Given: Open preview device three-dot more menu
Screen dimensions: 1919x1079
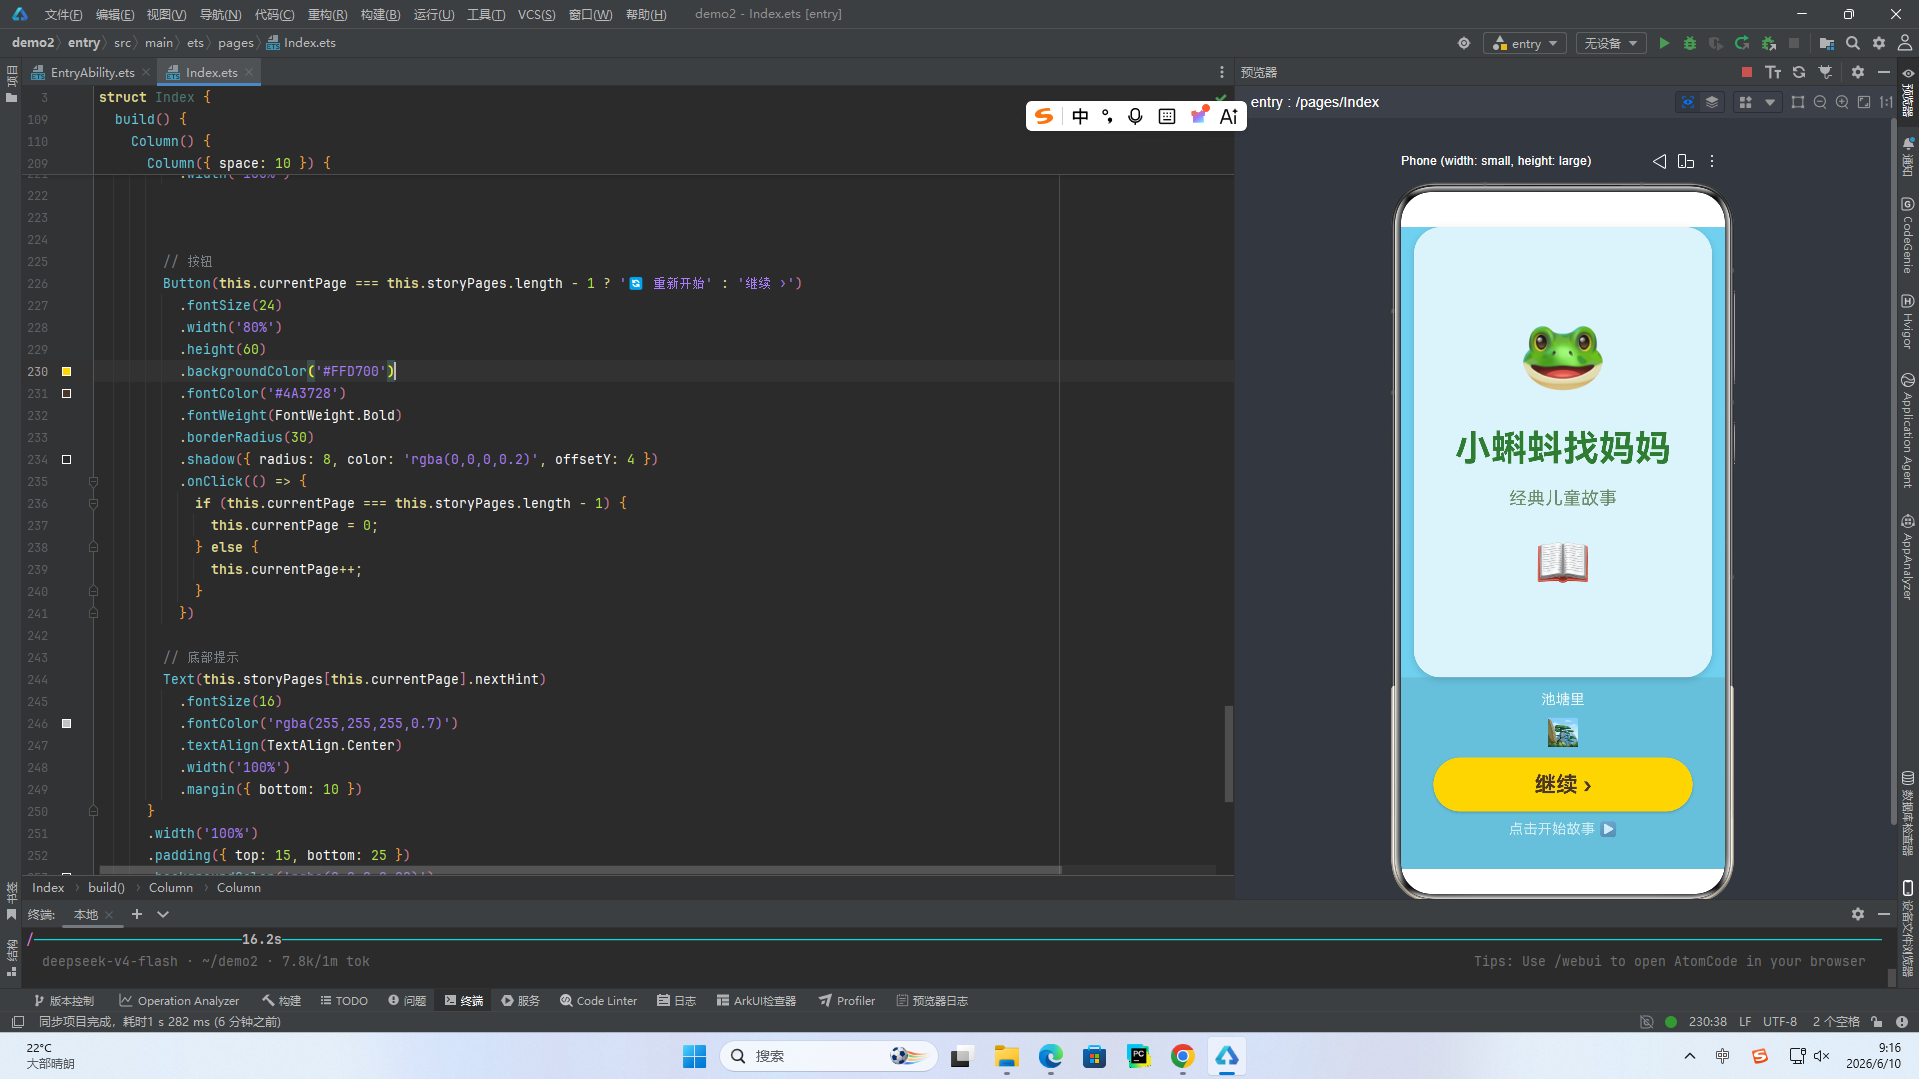Looking at the screenshot, I should 1712,161.
